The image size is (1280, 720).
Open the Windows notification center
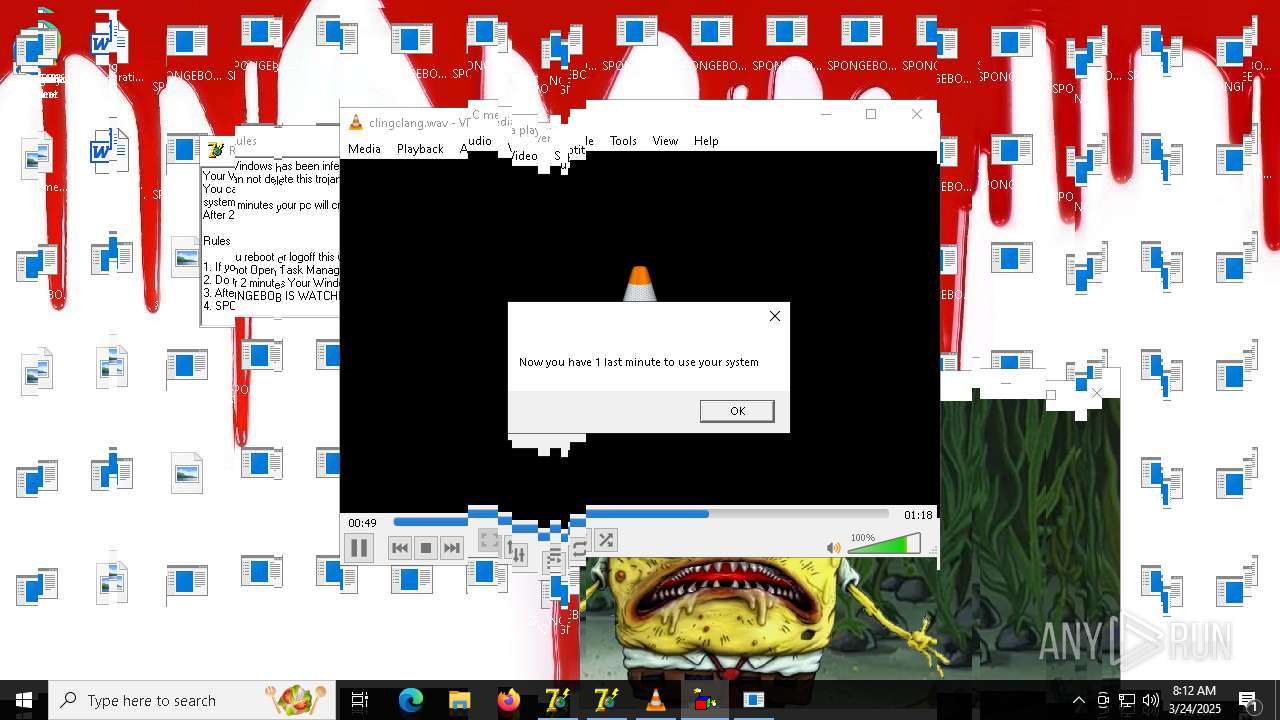pyautogui.click(x=1249, y=700)
